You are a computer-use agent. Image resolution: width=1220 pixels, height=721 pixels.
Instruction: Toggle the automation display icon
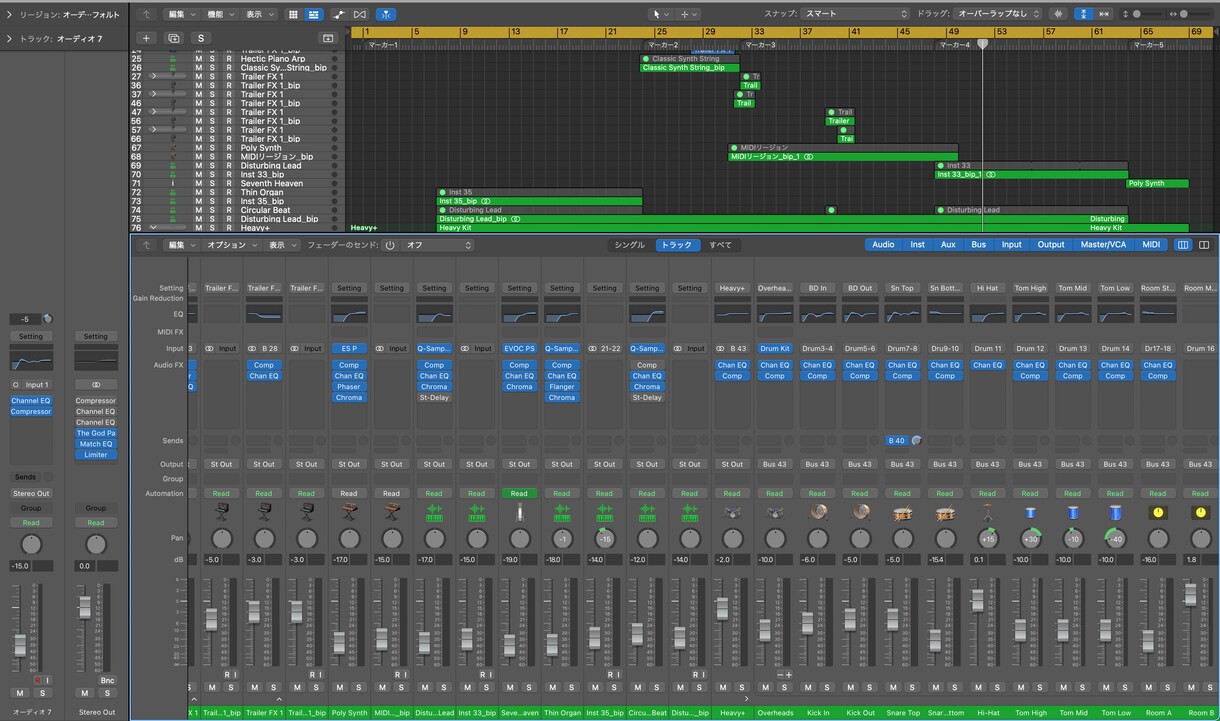click(x=338, y=14)
